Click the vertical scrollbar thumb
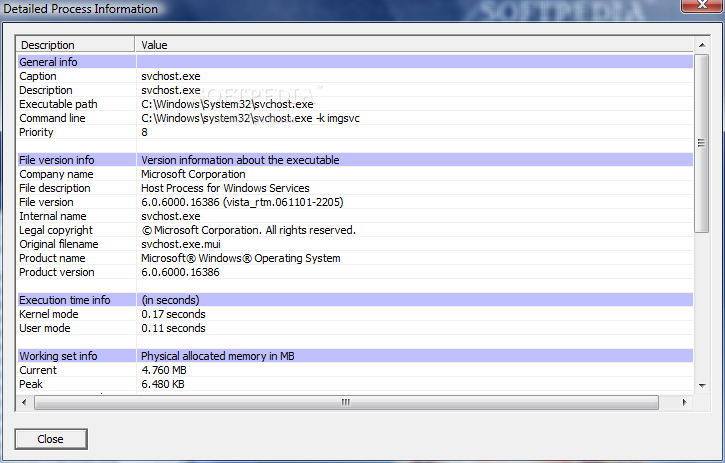 click(702, 143)
